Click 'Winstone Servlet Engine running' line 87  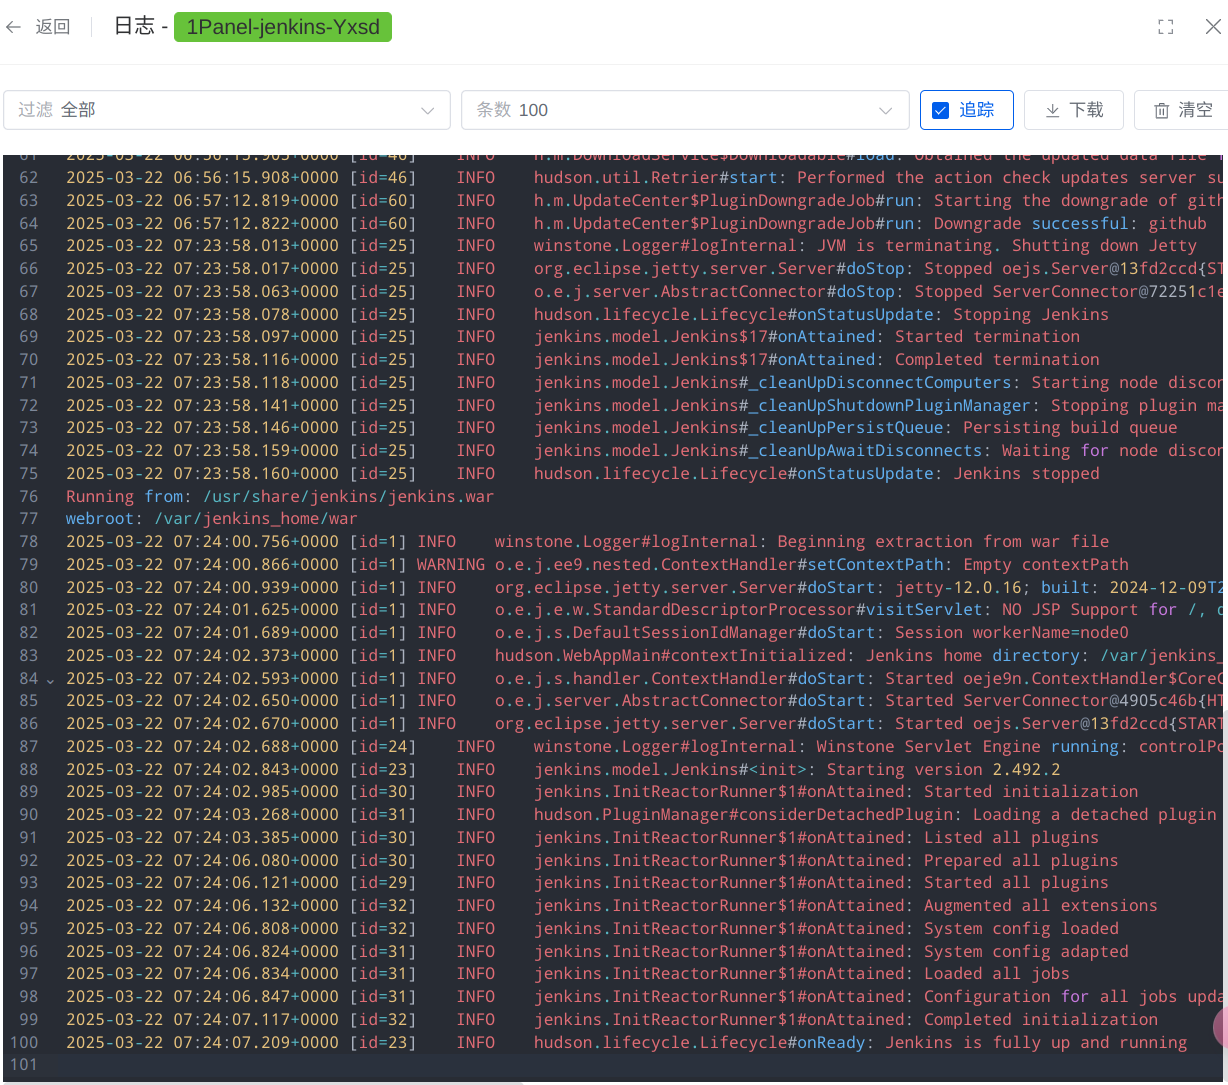pyautogui.click(x=644, y=747)
